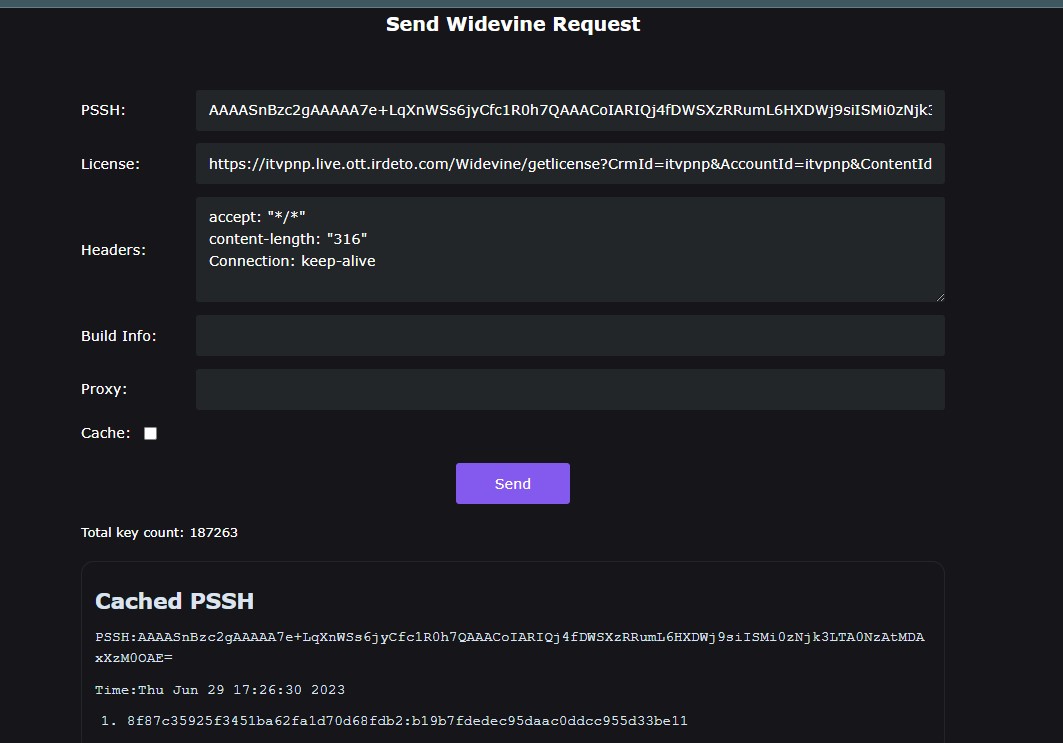Click the PSSH field label
The image size is (1063, 743).
point(103,110)
